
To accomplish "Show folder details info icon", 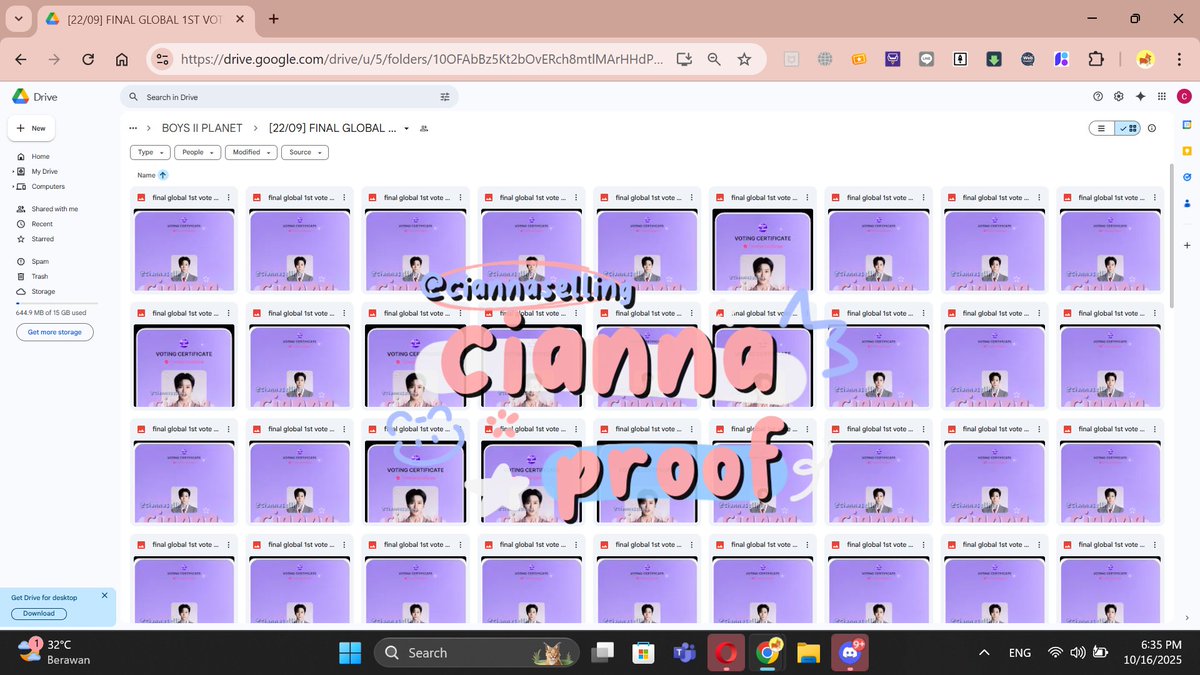I will (x=1152, y=128).
